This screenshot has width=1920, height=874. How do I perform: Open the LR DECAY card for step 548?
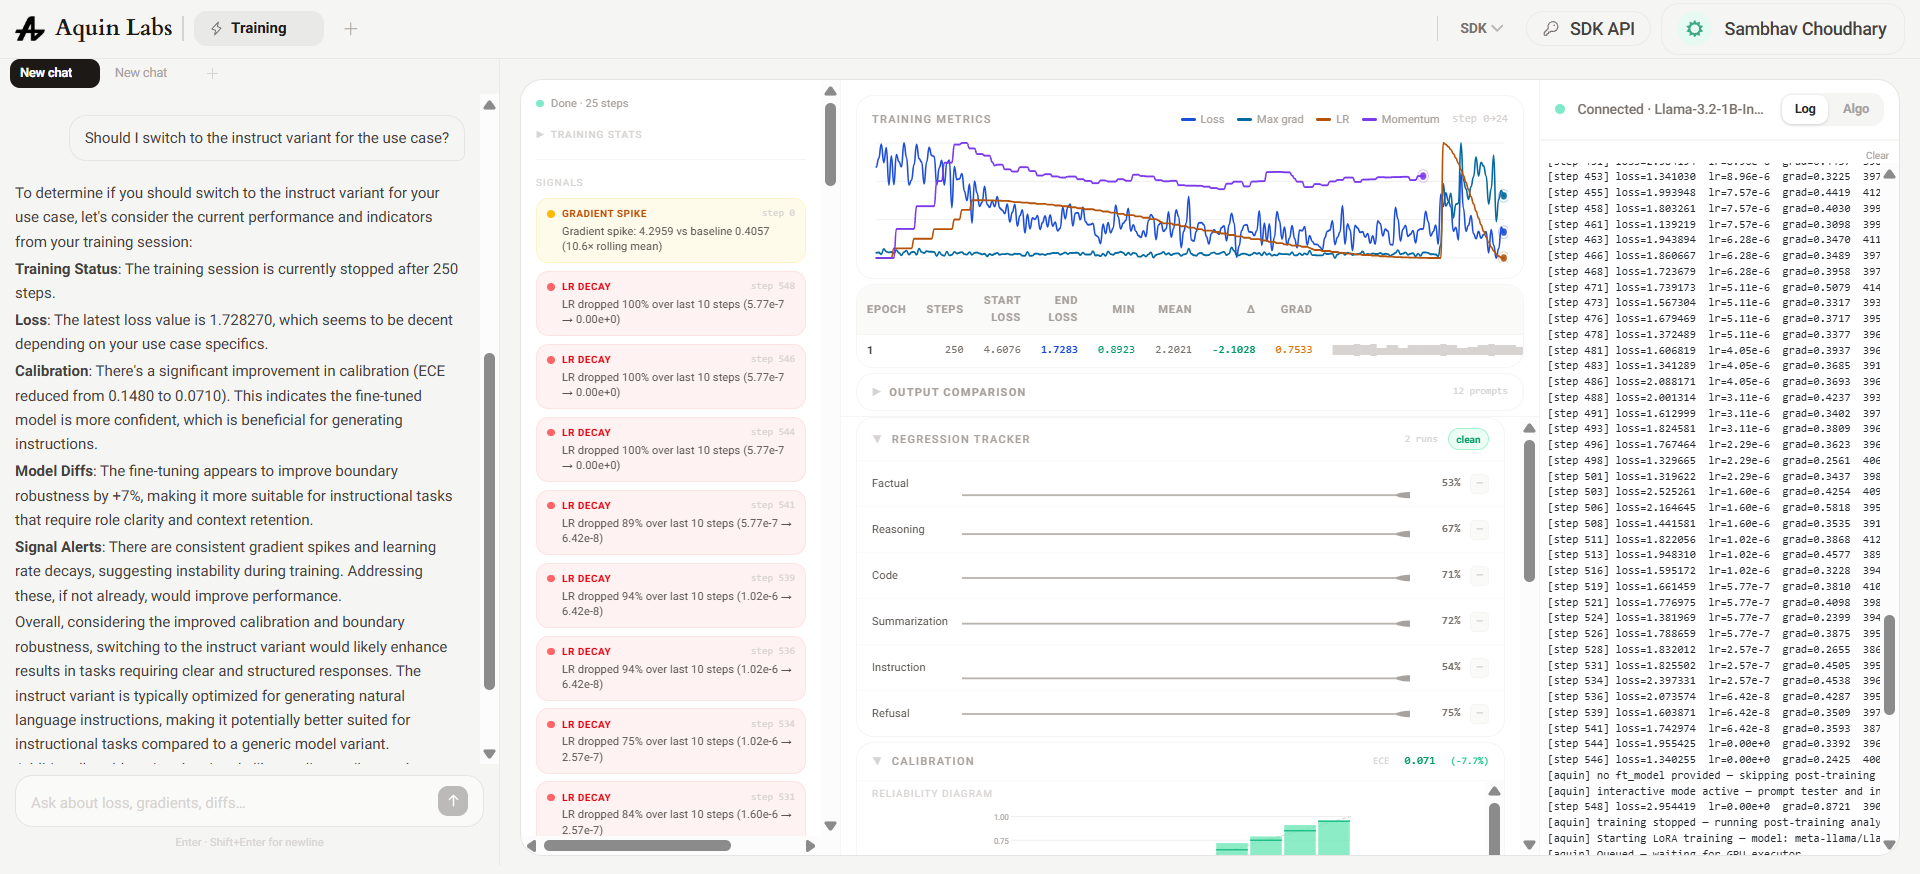(x=670, y=303)
